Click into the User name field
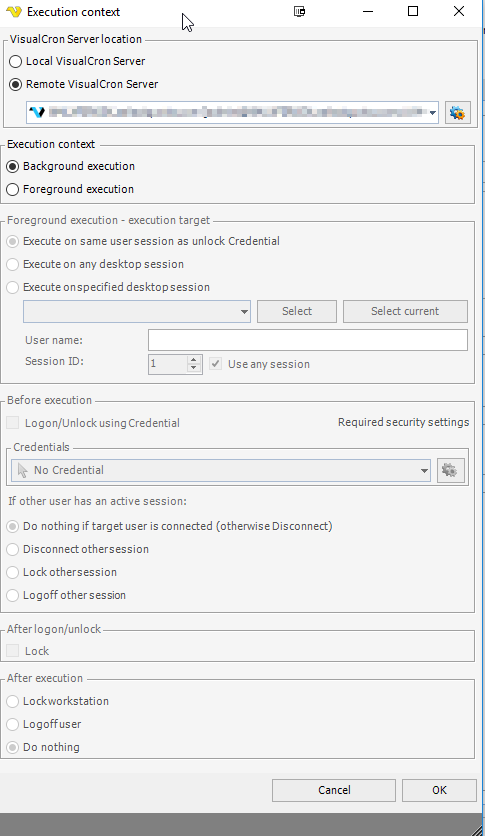This screenshot has height=836, width=485. pyautogui.click(x=308, y=340)
